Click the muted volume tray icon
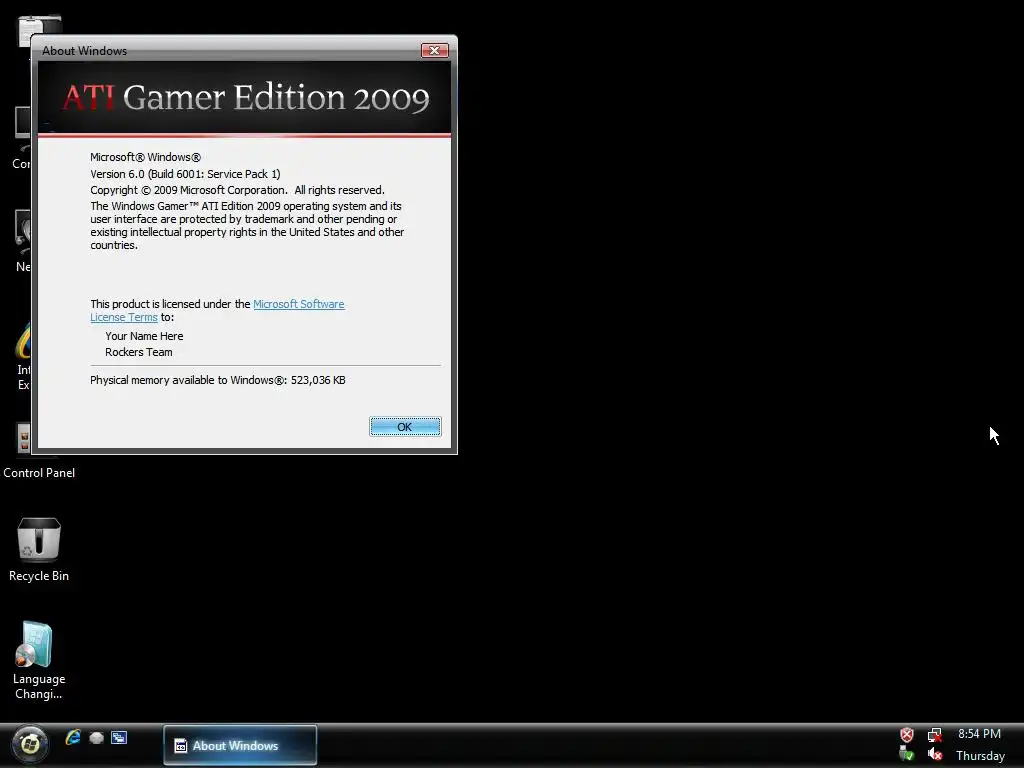This screenshot has width=1024, height=768. [x=935, y=755]
